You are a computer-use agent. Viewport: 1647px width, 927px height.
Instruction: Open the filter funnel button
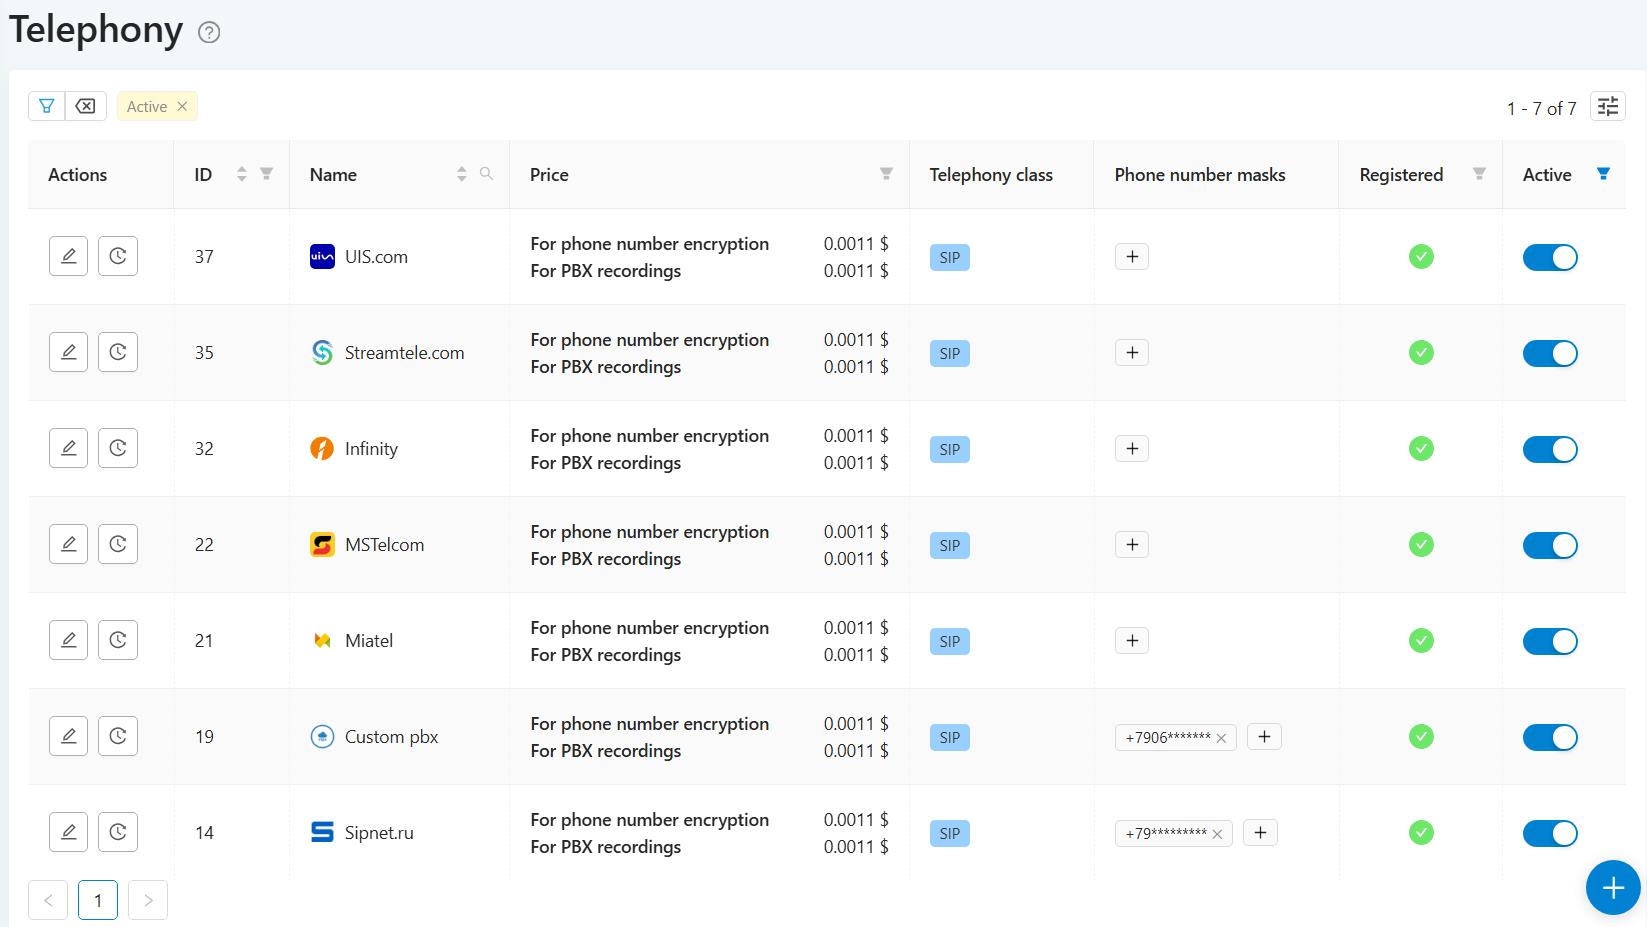click(47, 106)
